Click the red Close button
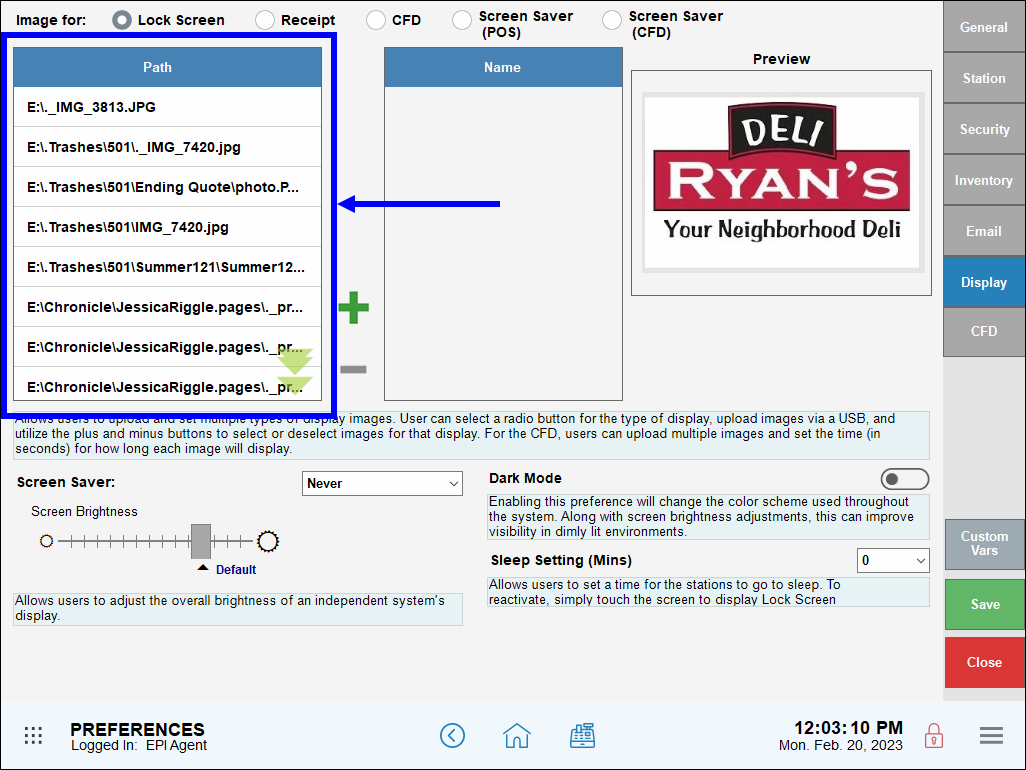Image resolution: width=1026 pixels, height=770 pixels. point(984,662)
